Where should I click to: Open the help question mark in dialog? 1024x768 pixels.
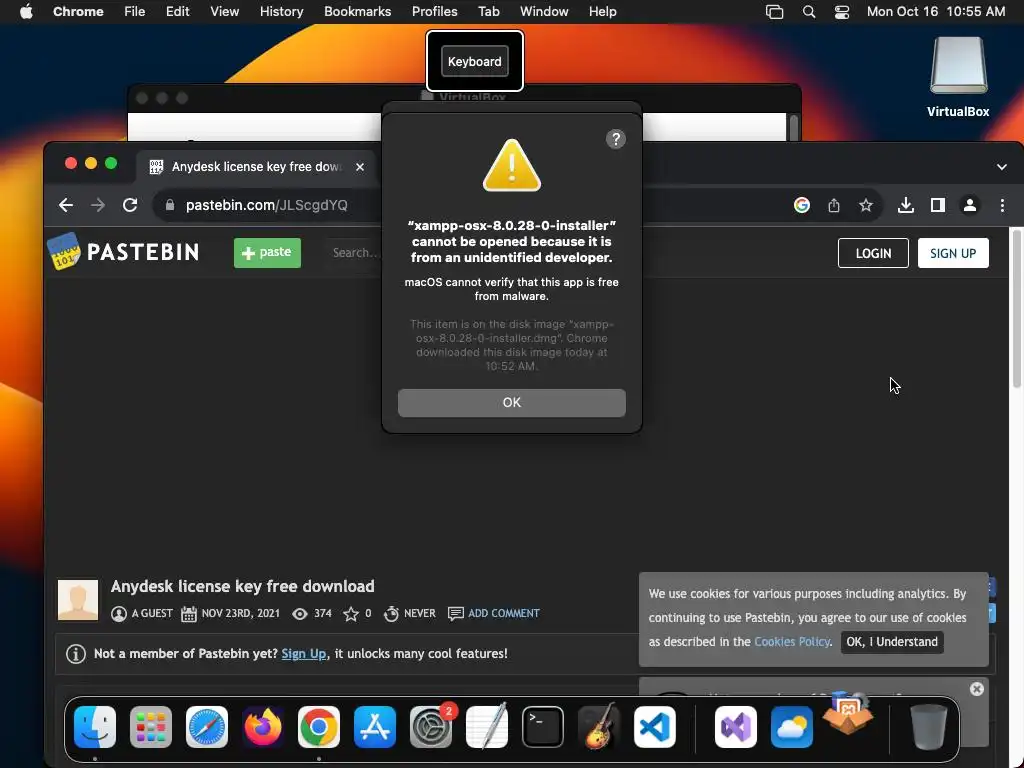615,139
